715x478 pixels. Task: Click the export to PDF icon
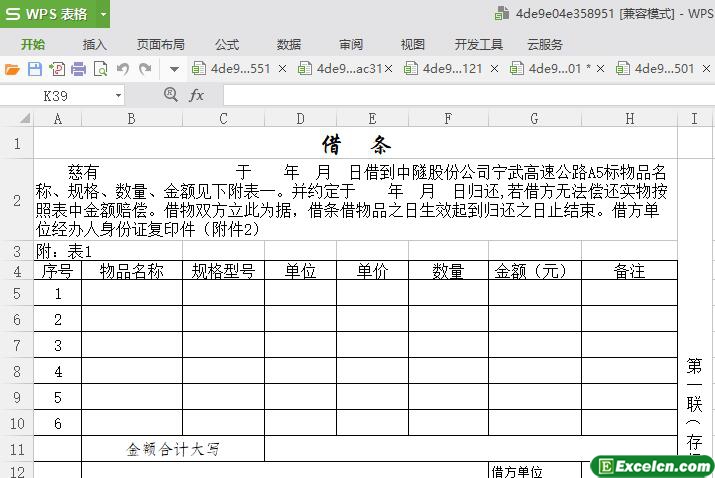click(57, 69)
